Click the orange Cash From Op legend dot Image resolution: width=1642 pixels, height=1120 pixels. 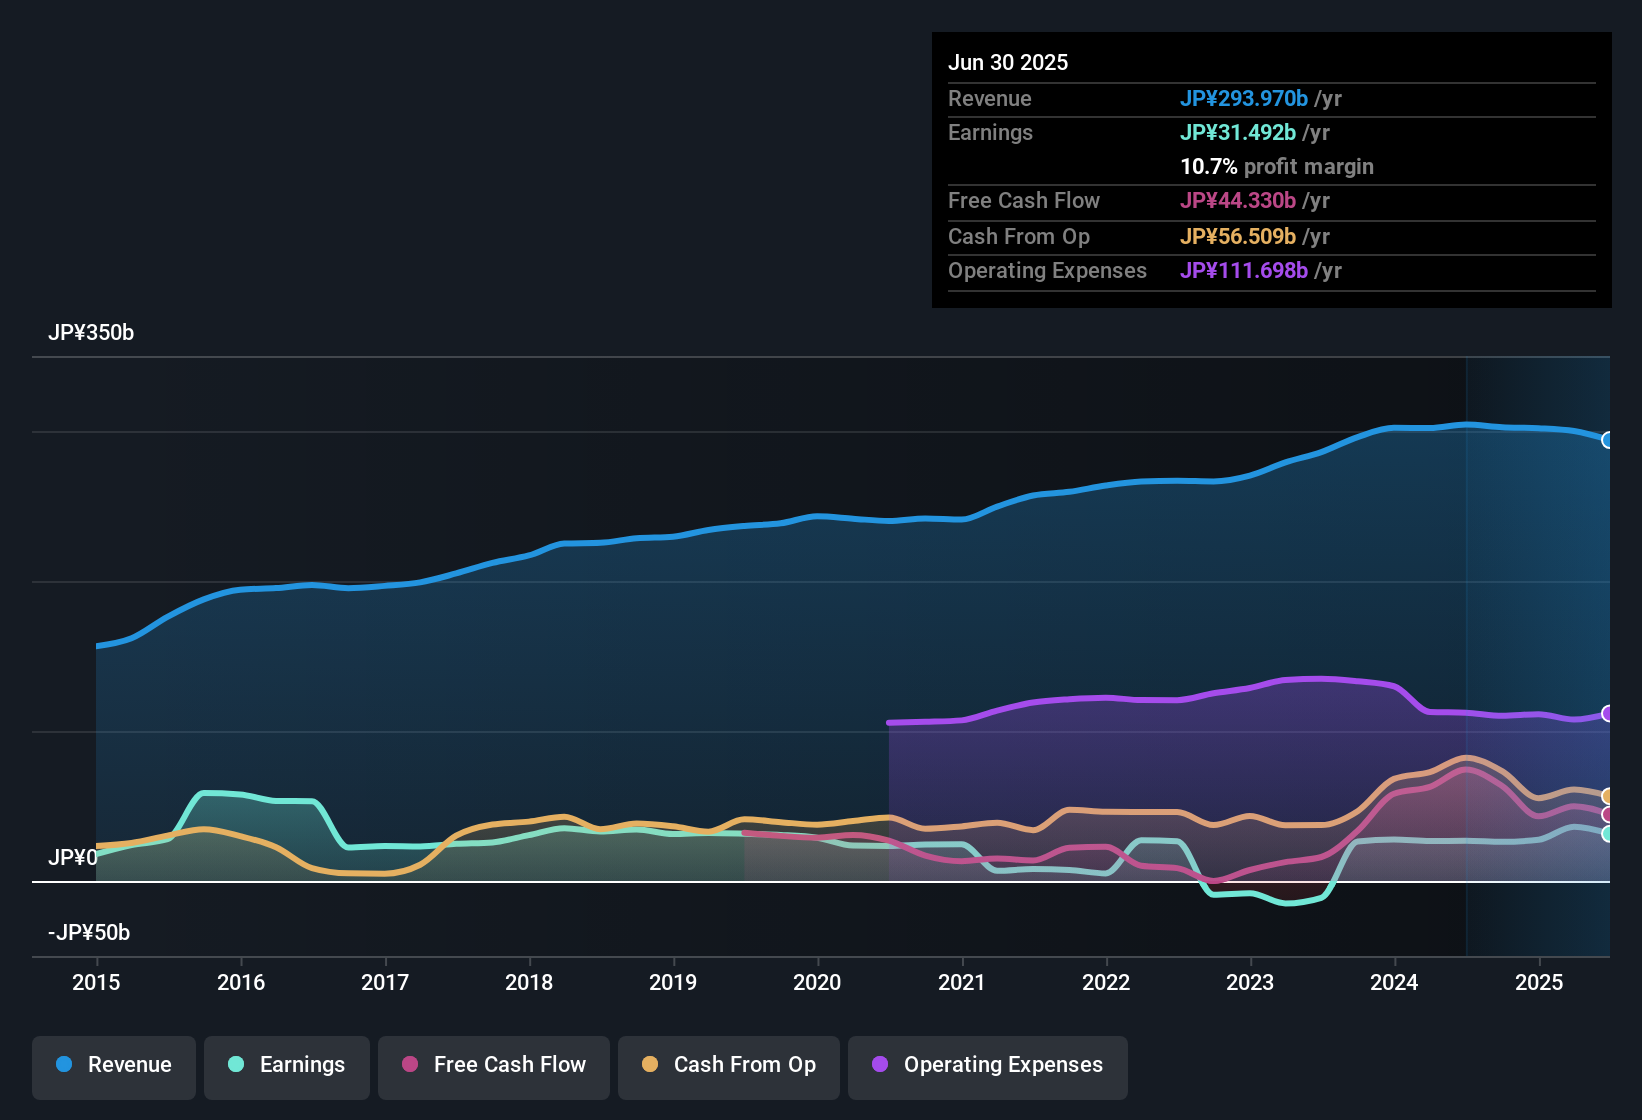(x=649, y=1065)
